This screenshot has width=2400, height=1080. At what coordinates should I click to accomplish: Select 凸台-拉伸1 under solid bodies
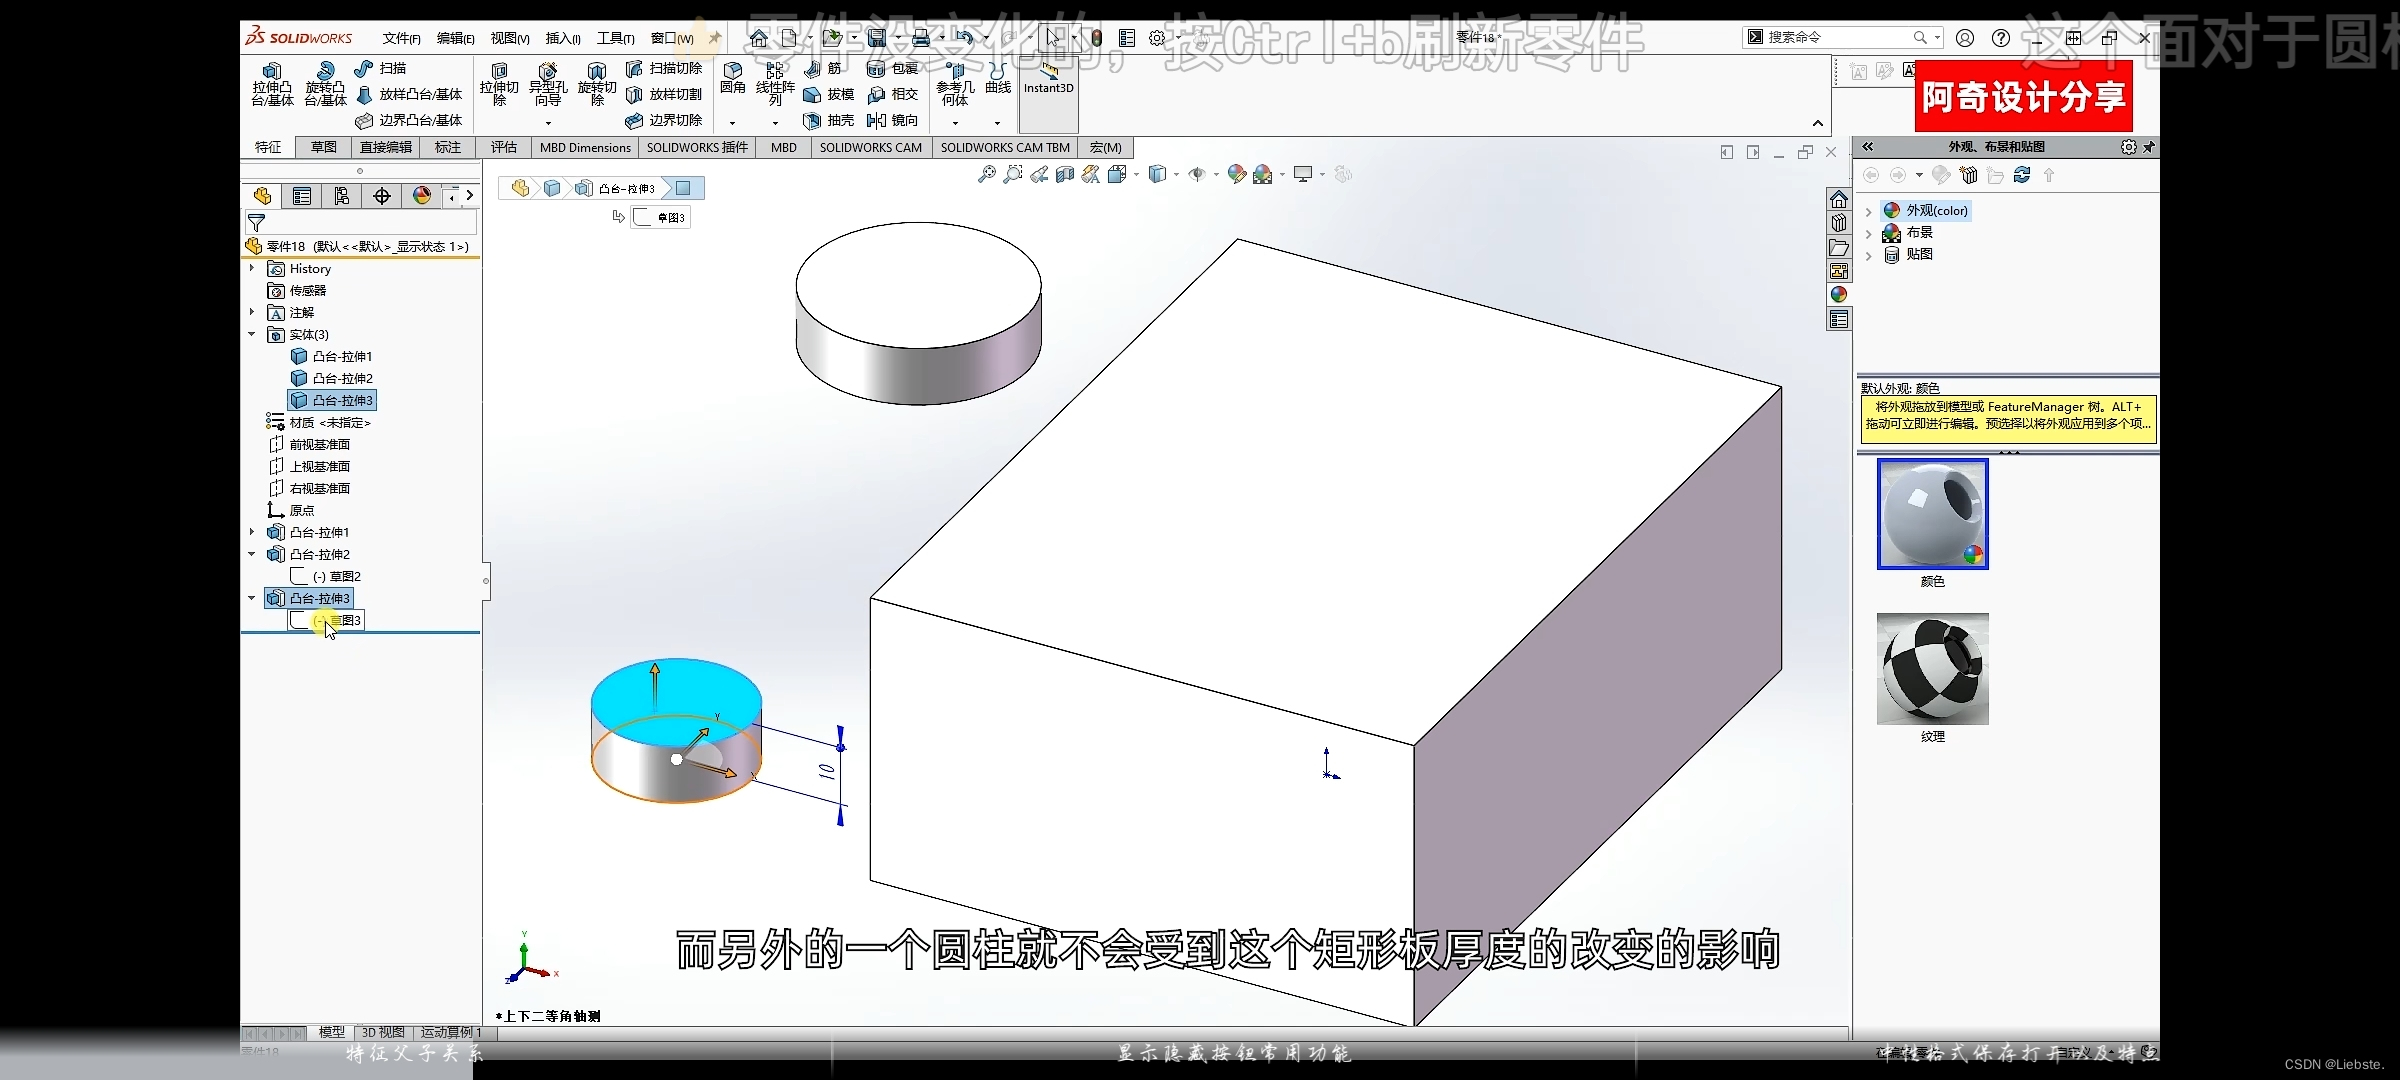tap(342, 356)
